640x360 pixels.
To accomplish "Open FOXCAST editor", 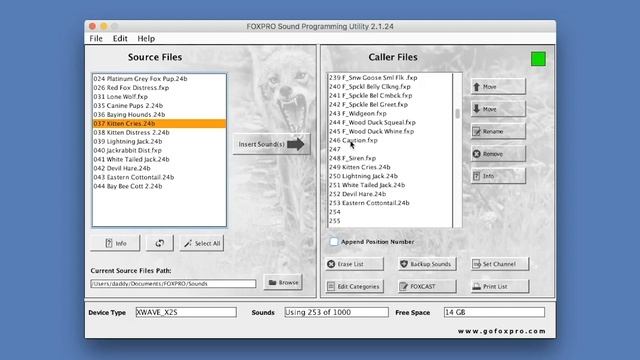I will pos(427,287).
